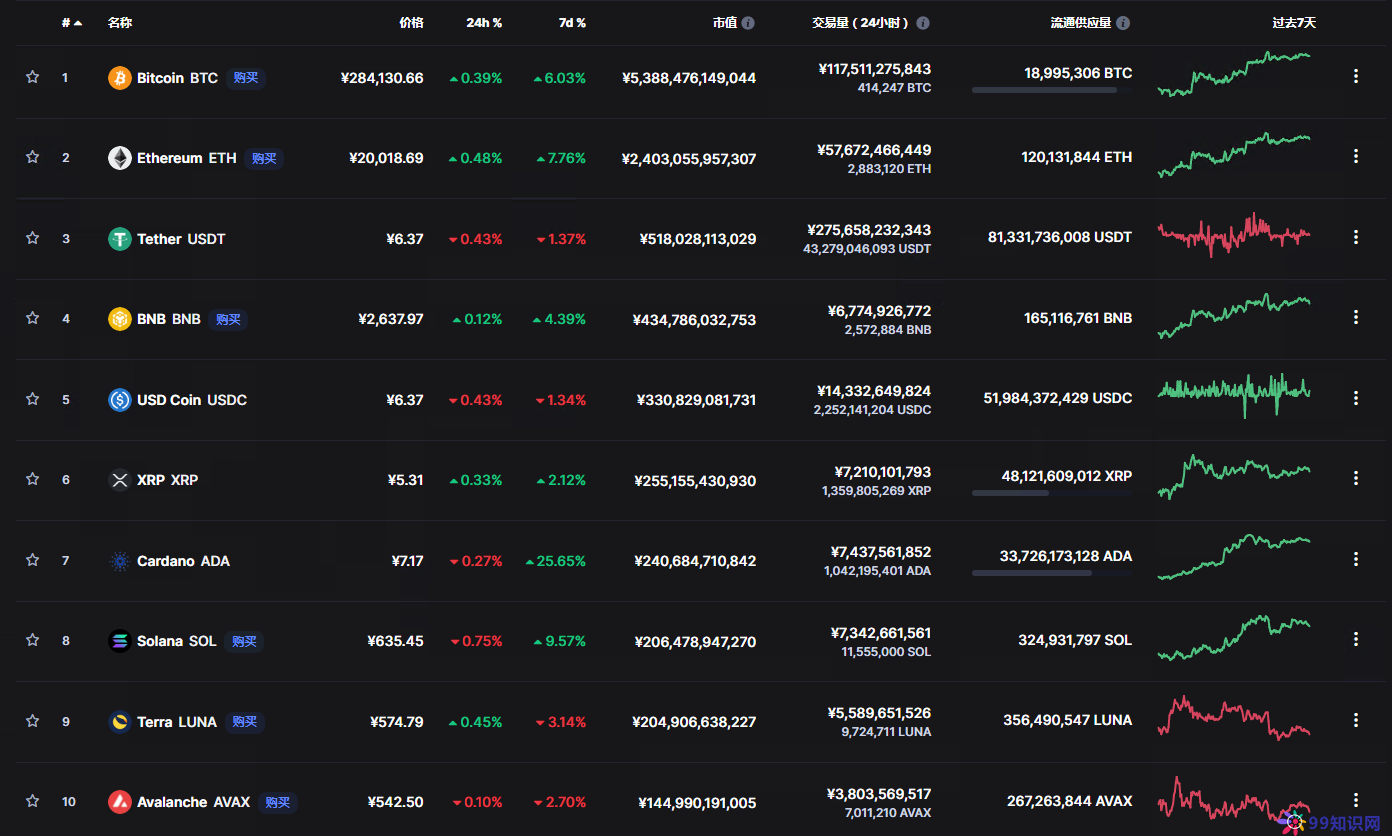
Task: Open the info icon beside 流通供应量
Action: point(1123,23)
